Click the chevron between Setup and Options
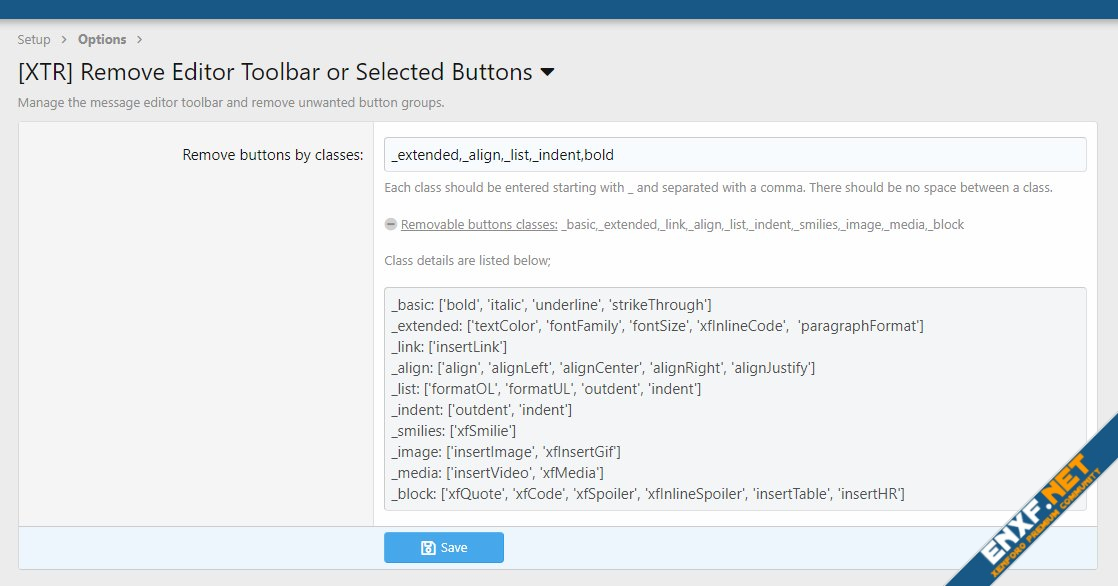The width and height of the screenshot is (1118, 586). (64, 40)
